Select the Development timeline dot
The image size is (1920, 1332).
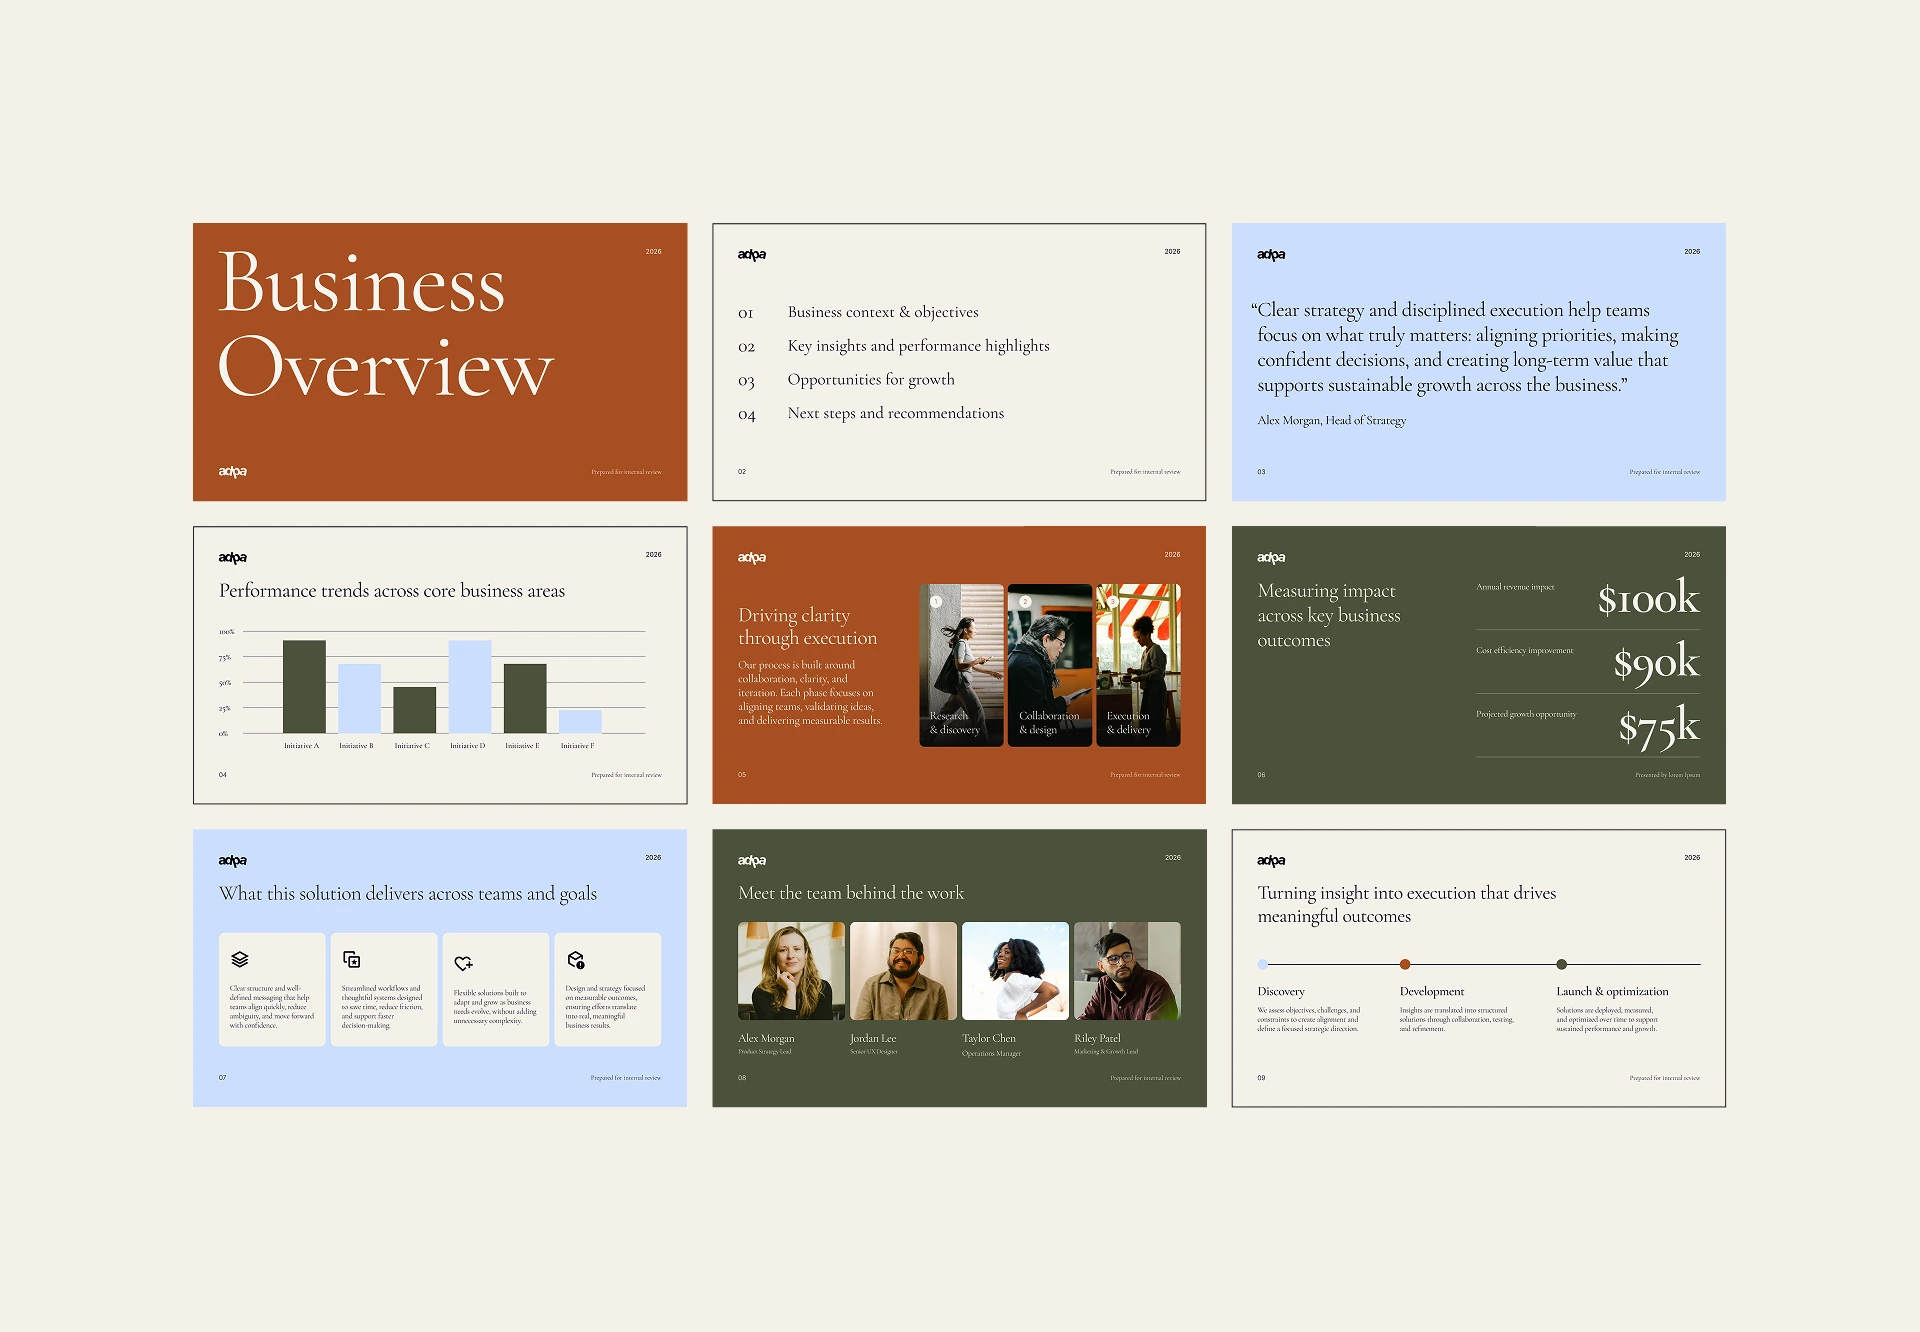1405,965
